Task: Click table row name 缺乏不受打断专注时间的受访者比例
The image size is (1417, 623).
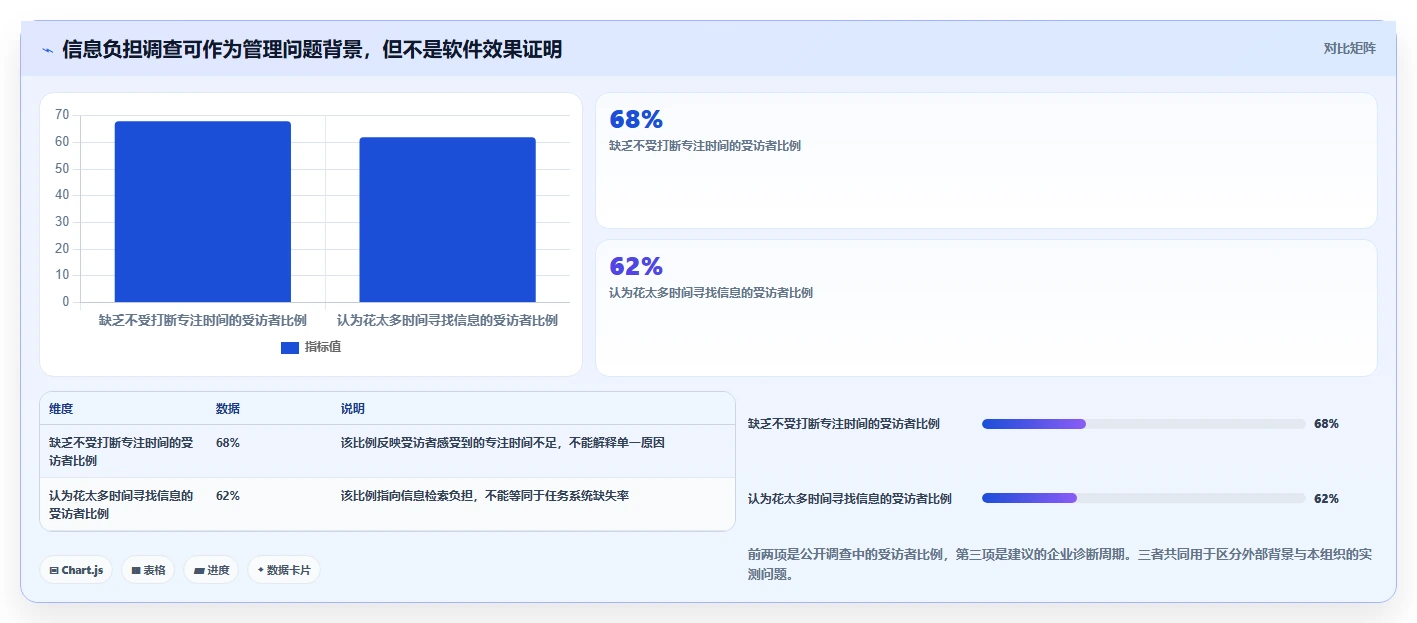Action: pos(121,452)
